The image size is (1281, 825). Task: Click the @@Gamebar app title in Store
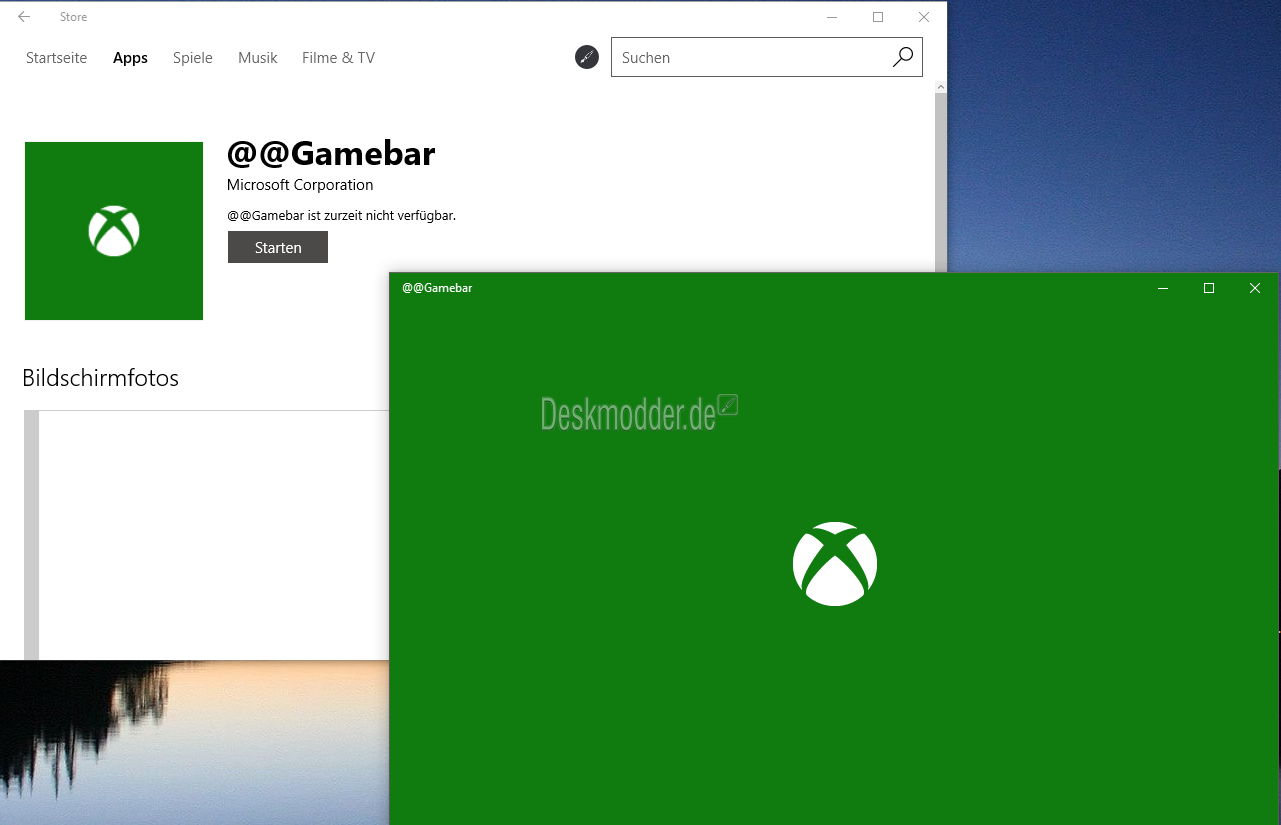coord(331,154)
